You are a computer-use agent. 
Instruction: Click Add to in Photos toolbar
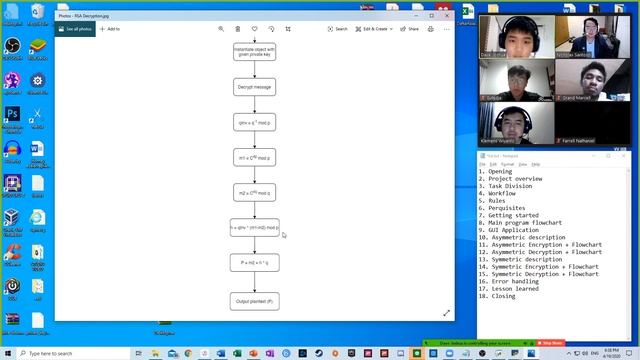click(x=110, y=29)
